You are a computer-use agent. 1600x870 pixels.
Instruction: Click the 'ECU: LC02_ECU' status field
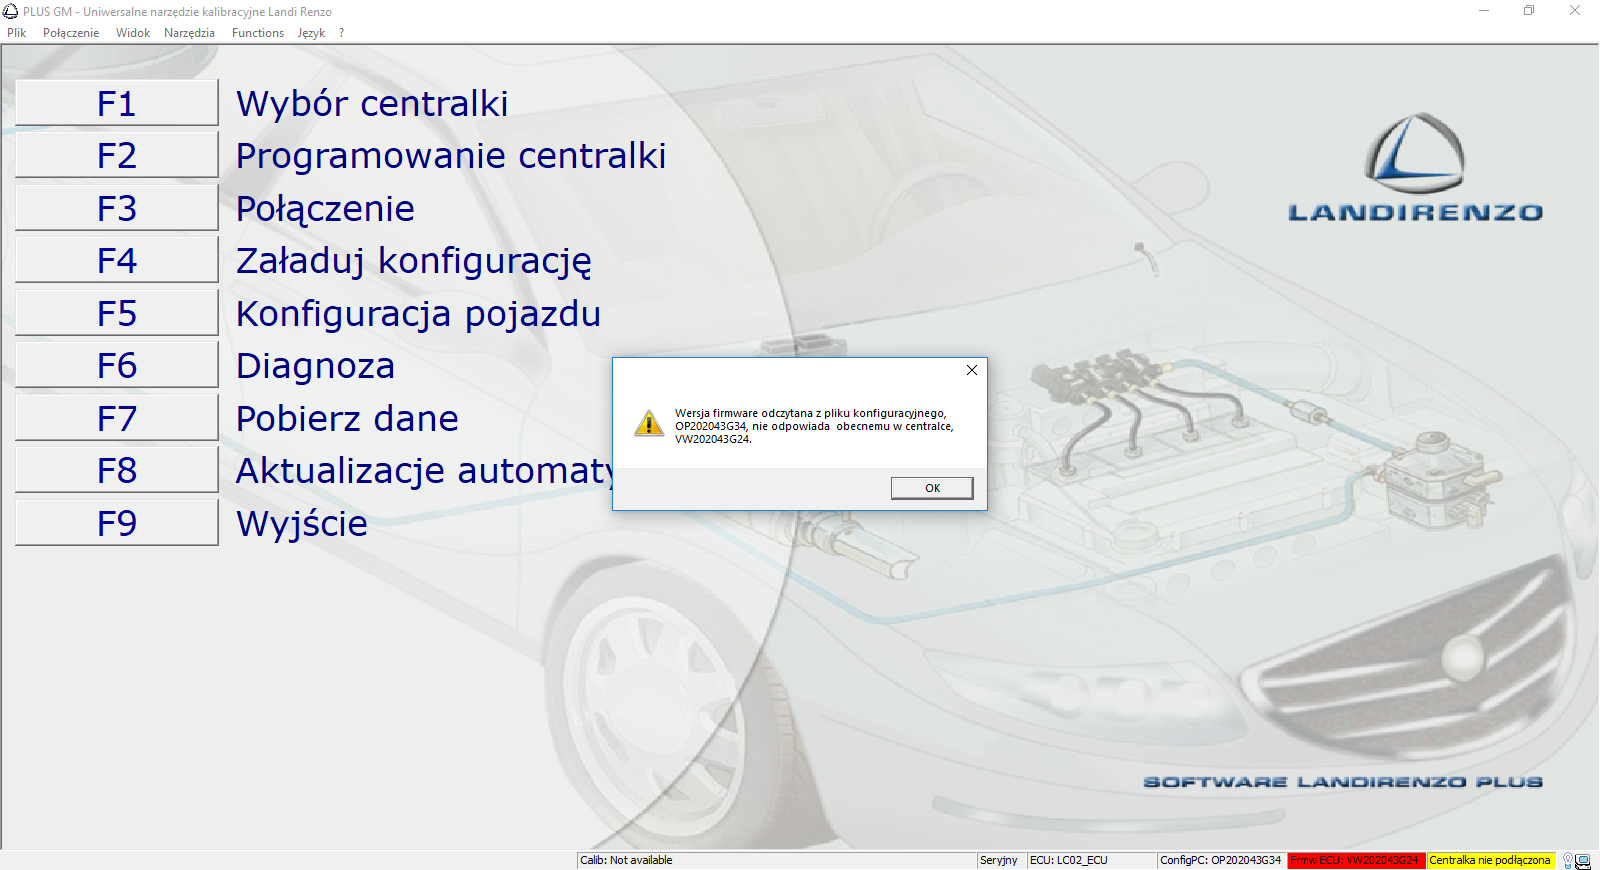[x=1092, y=860]
